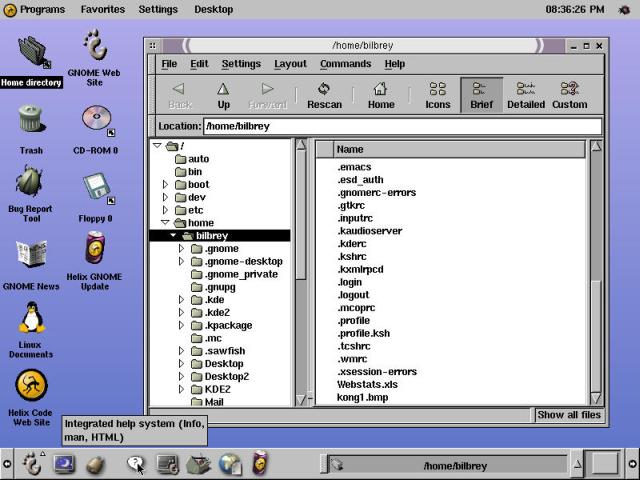This screenshot has height=480, width=640.
Task: Open the Layout menu
Action: (x=290, y=64)
